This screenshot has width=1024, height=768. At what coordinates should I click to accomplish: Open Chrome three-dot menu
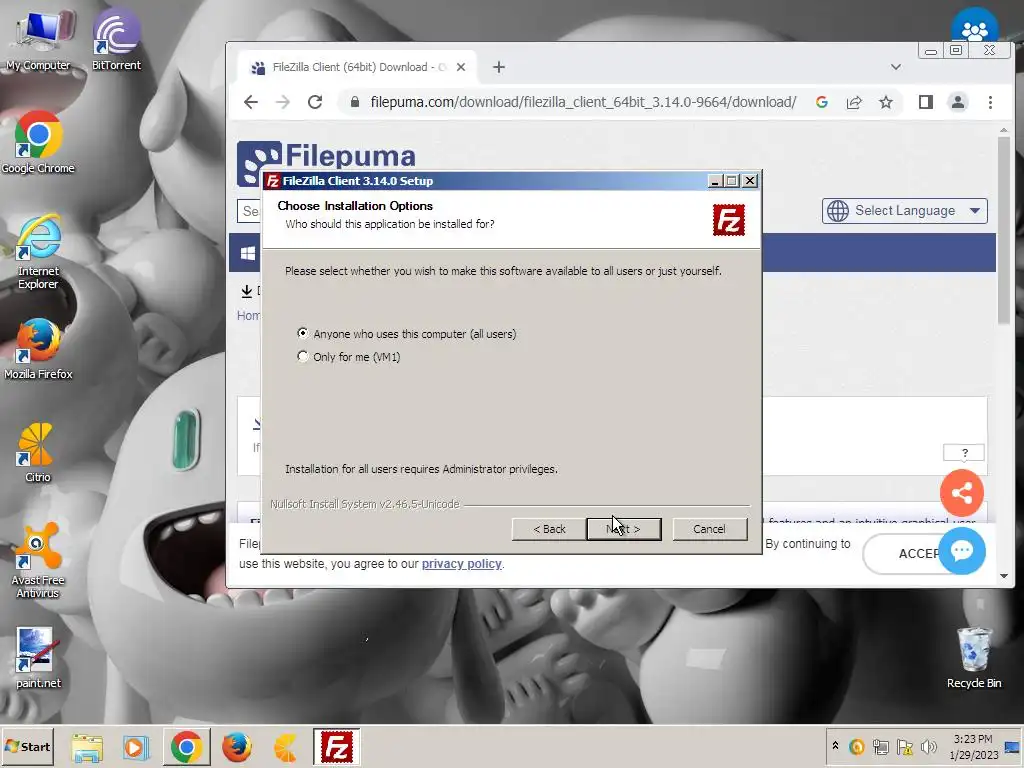pyautogui.click(x=990, y=102)
